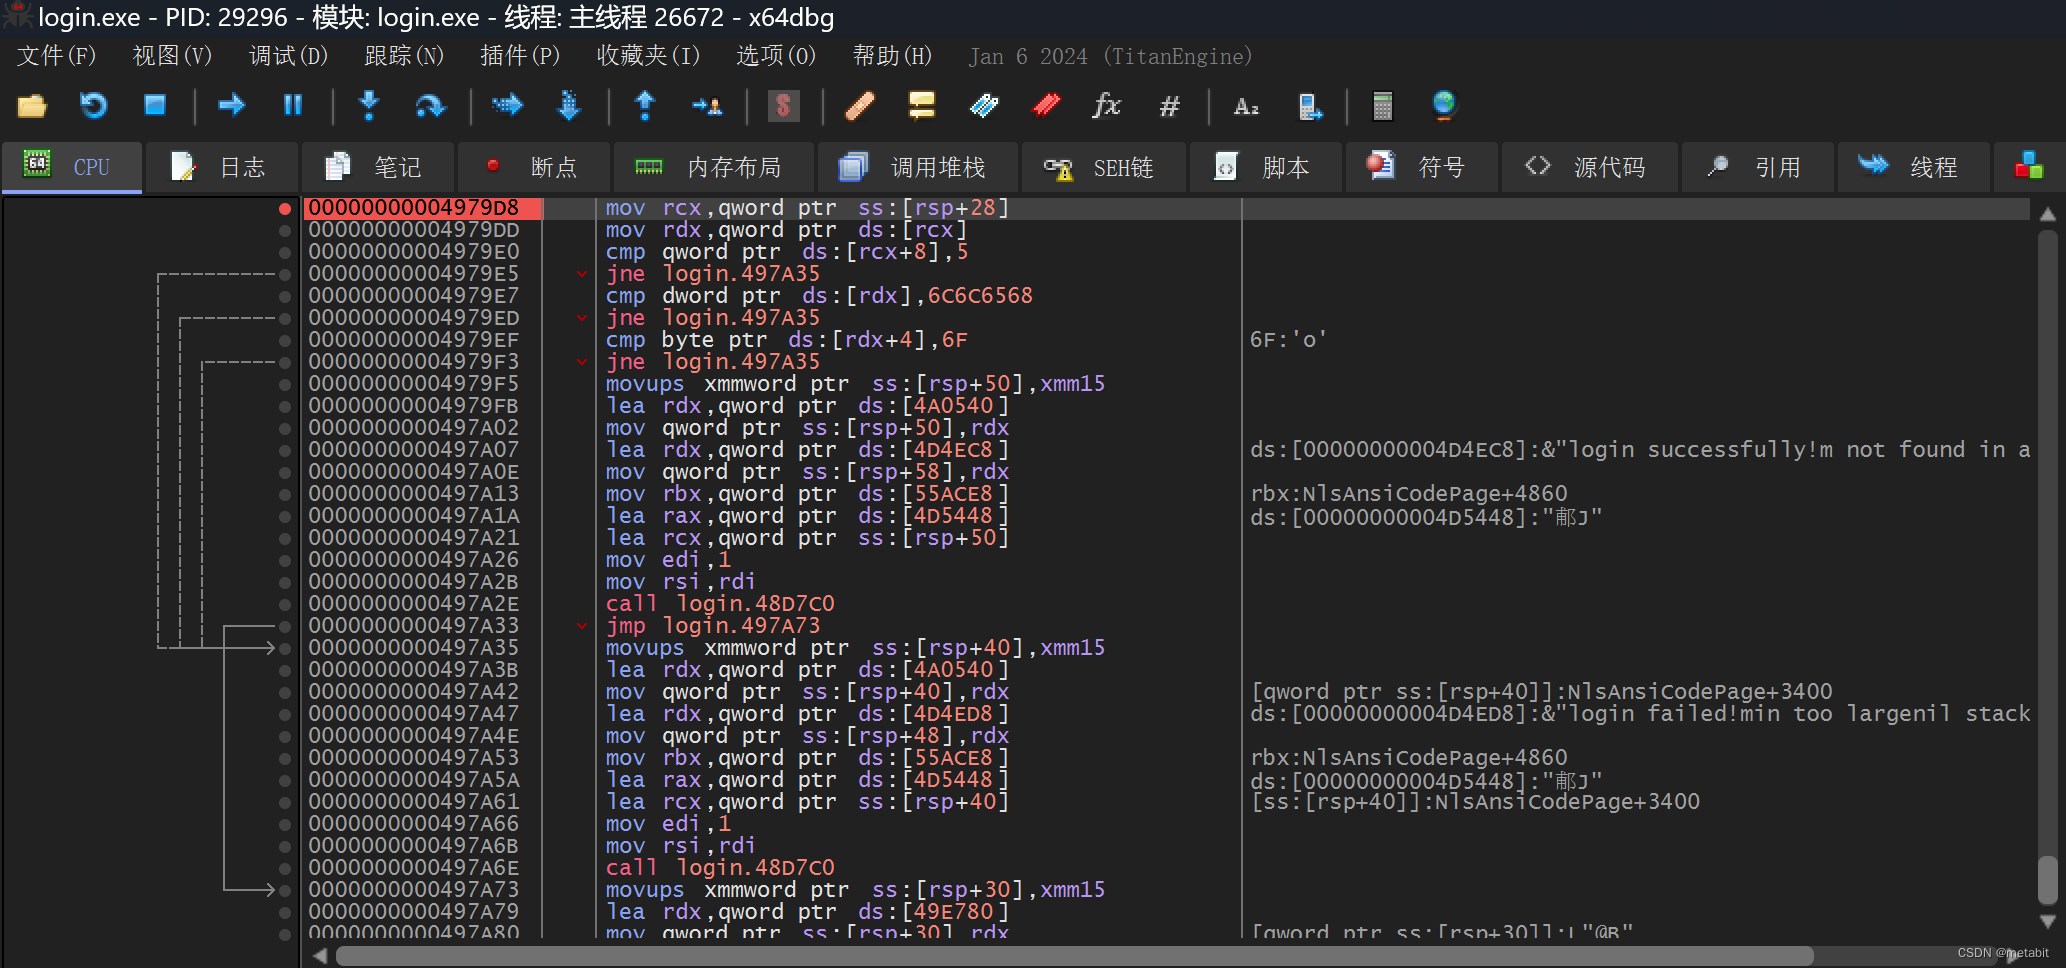Restart debugging with the reload icon
Viewport: 2066px width, 968px height.
click(93, 105)
